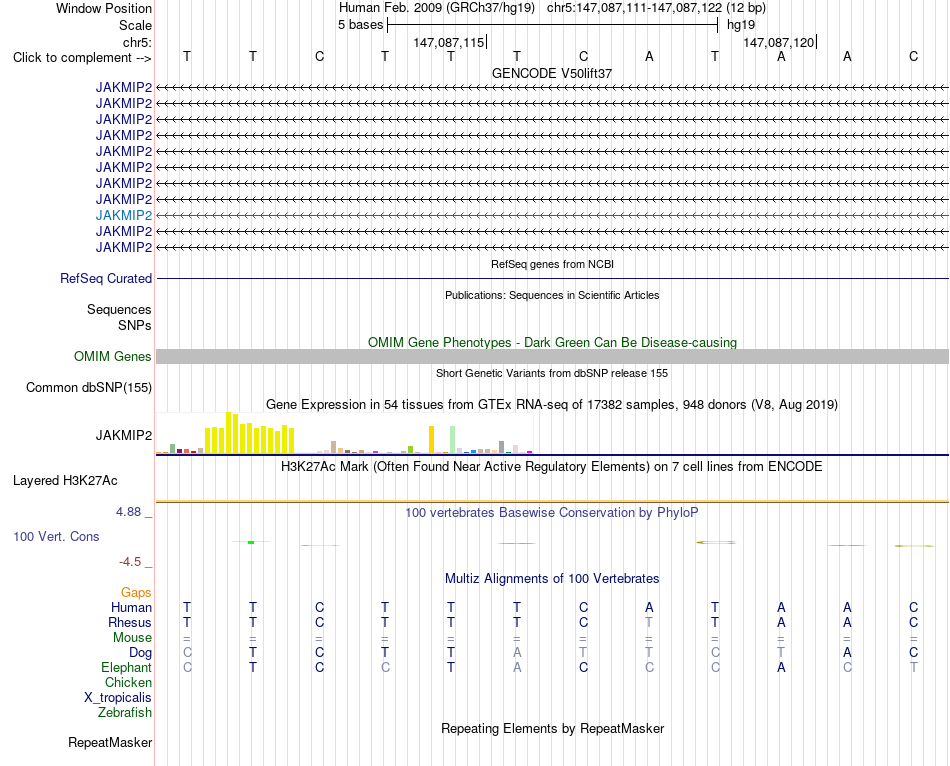Screen dimensions: 950x766
Task: Click the 'Click to complement -->' label
Action: [82, 58]
